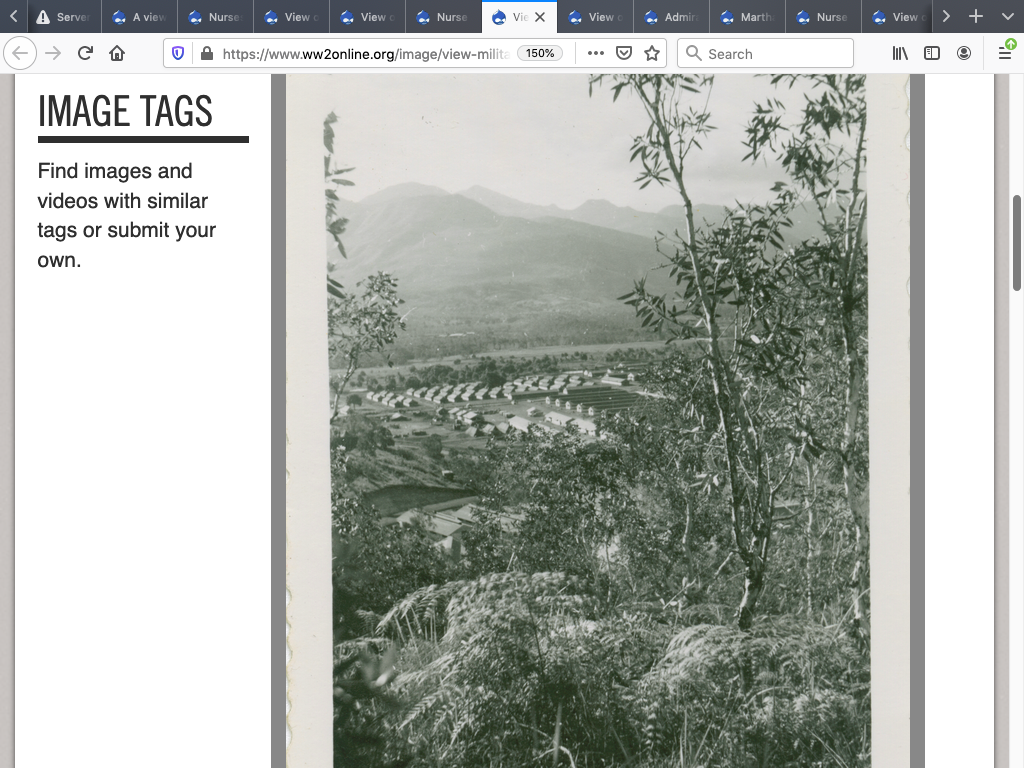Open the Library bookmarks and history icon

coord(900,53)
